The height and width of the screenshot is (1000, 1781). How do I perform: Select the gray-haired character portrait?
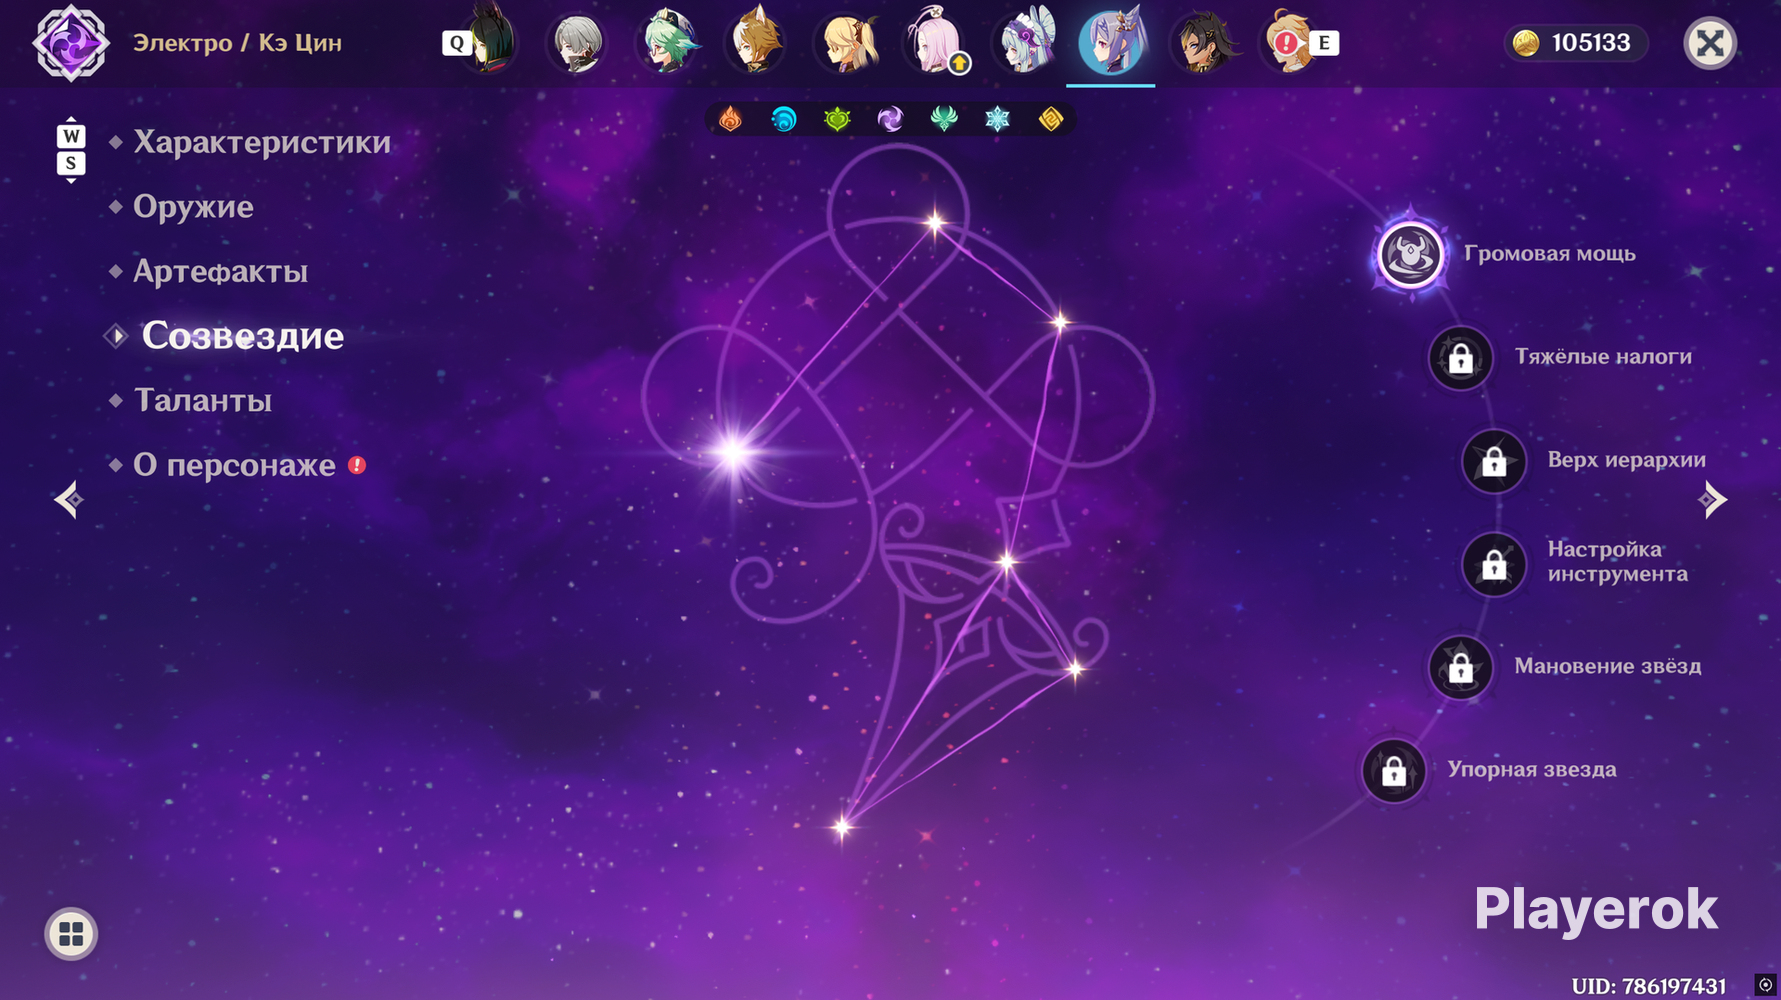(x=578, y=42)
